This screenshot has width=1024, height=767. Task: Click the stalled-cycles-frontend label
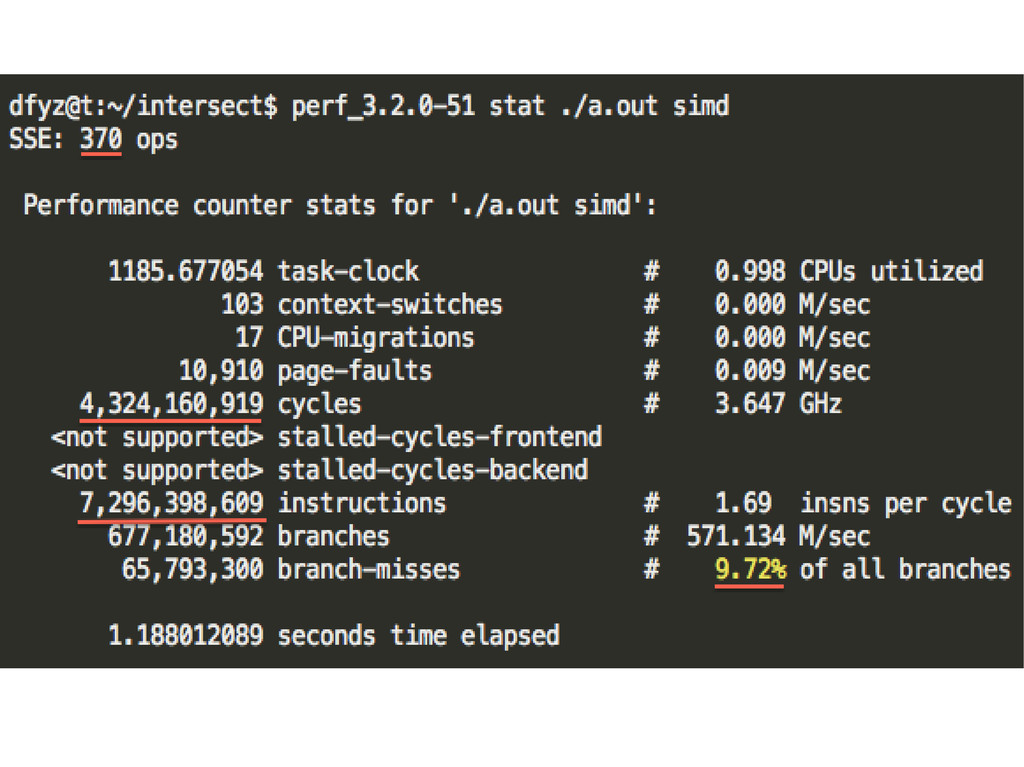439,437
